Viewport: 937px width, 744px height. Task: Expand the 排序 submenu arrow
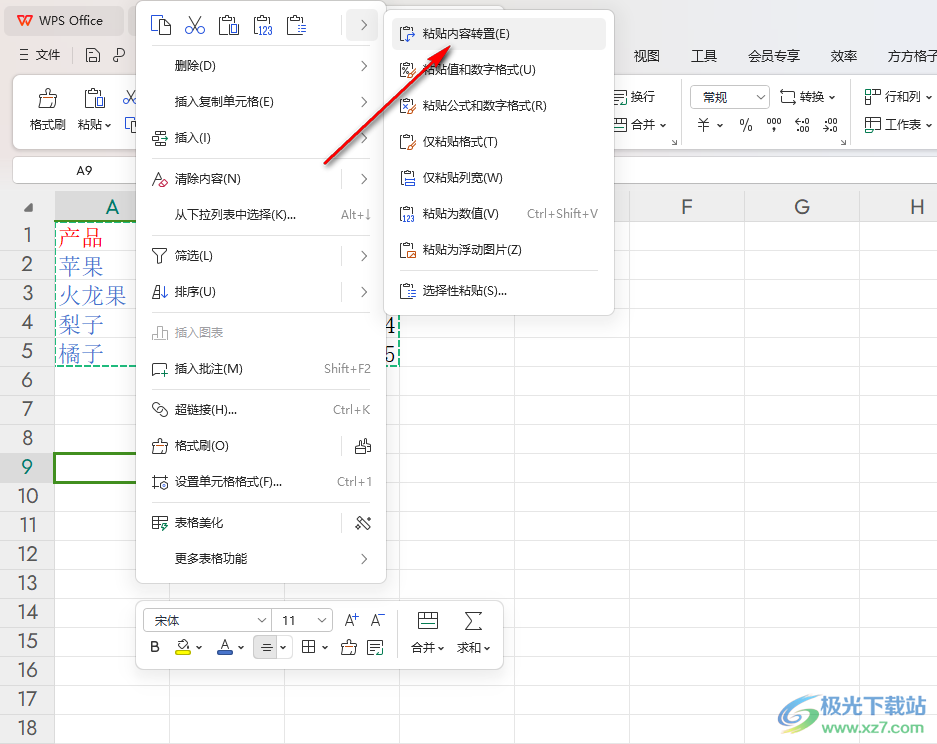[363, 292]
